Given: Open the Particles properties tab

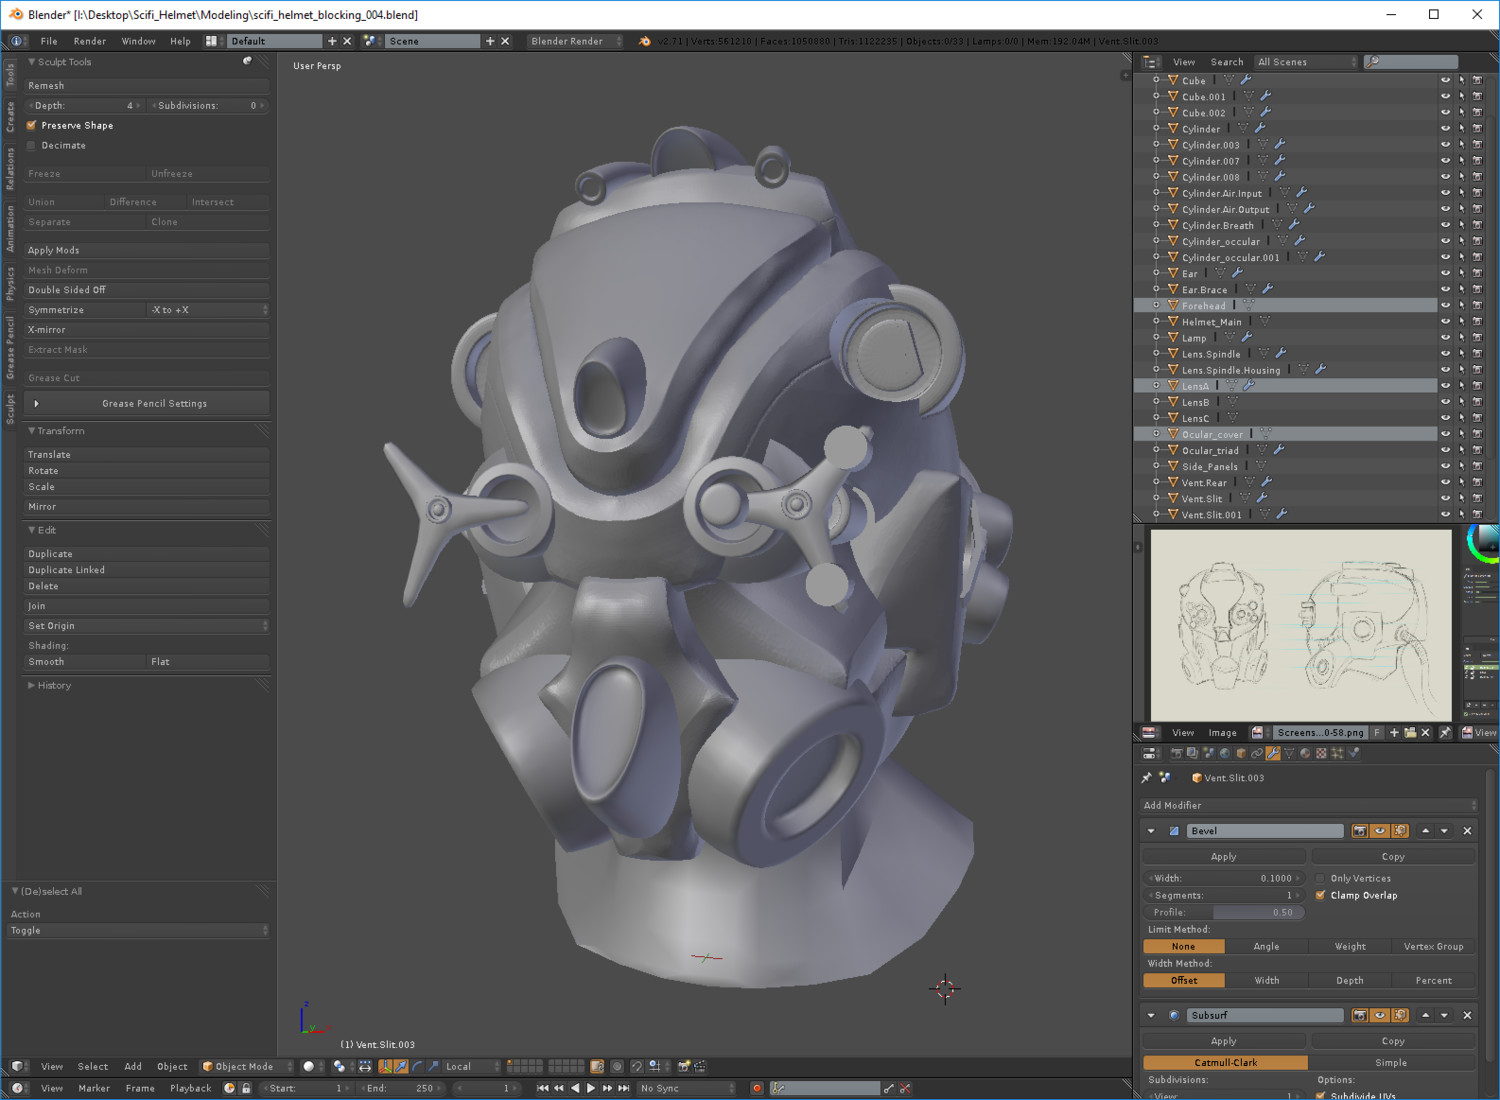Looking at the screenshot, I should 1337,753.
